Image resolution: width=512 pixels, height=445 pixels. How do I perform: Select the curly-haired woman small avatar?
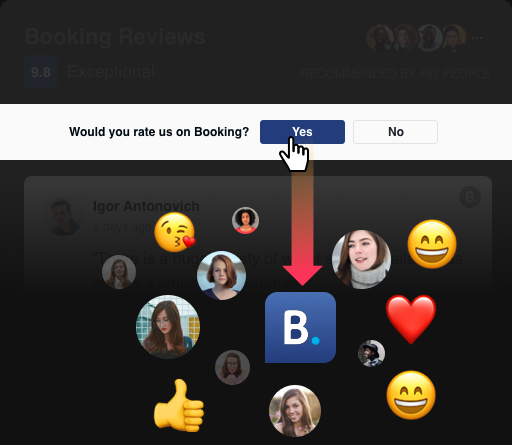245,220
